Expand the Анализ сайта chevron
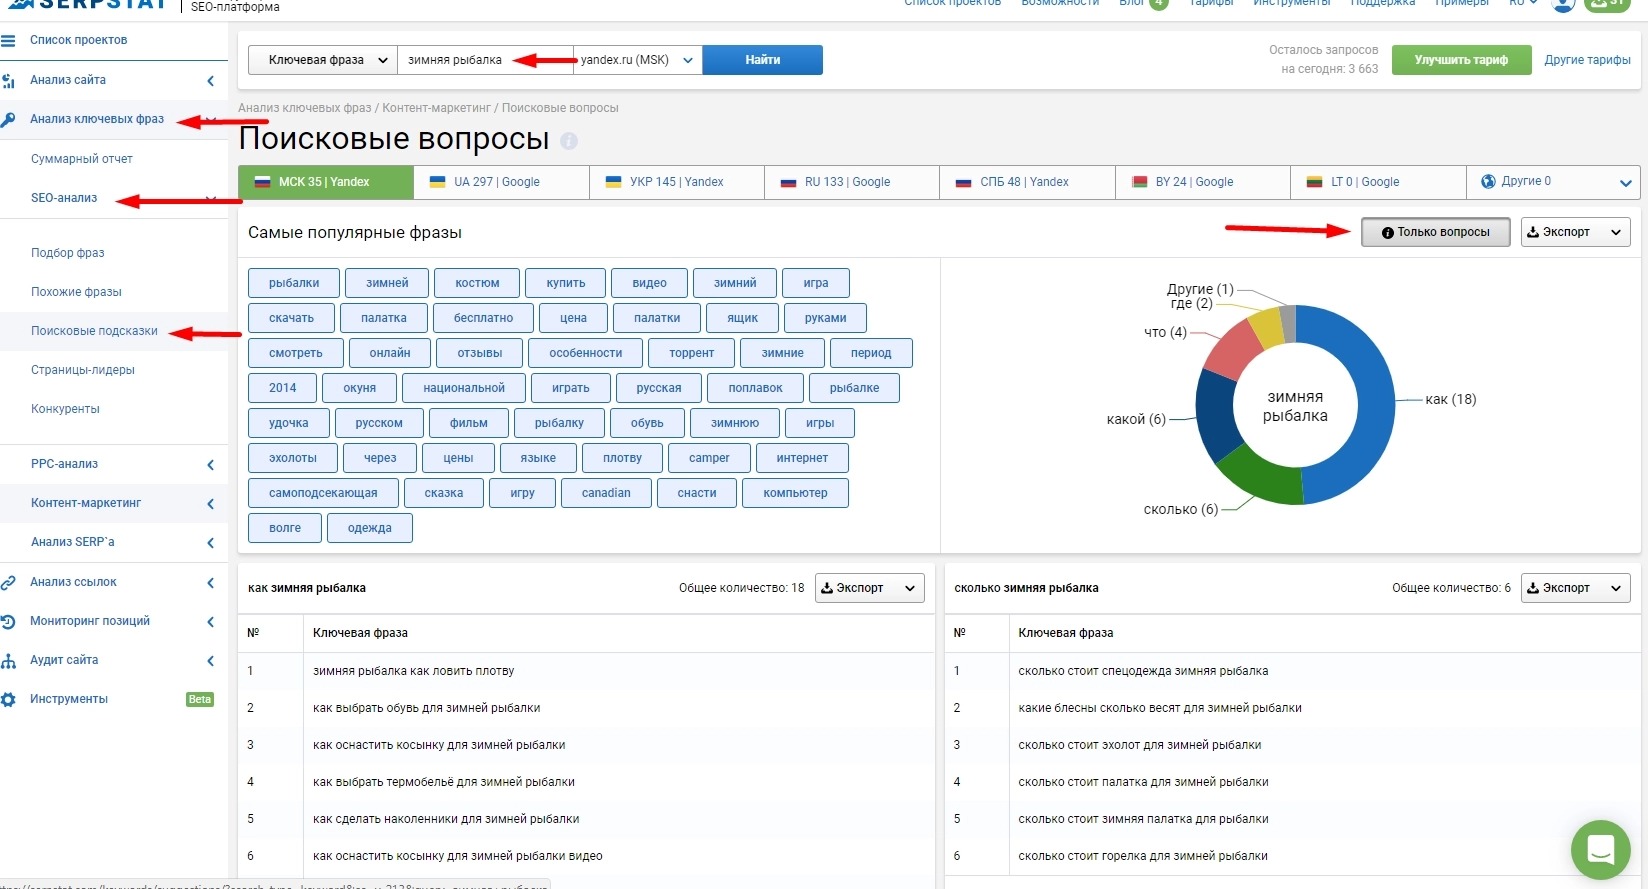 (x=210, y=81)
